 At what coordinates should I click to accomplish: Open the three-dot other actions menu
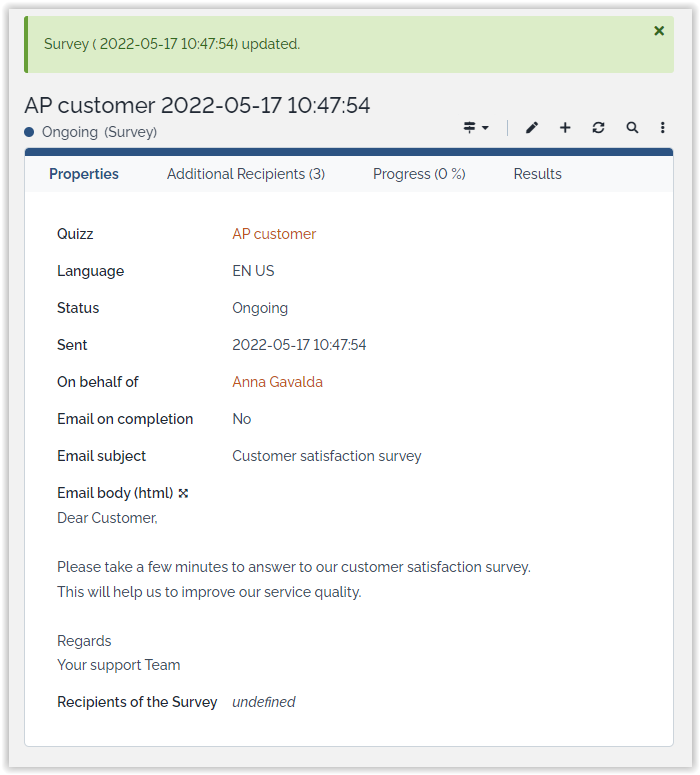point(662,128)
